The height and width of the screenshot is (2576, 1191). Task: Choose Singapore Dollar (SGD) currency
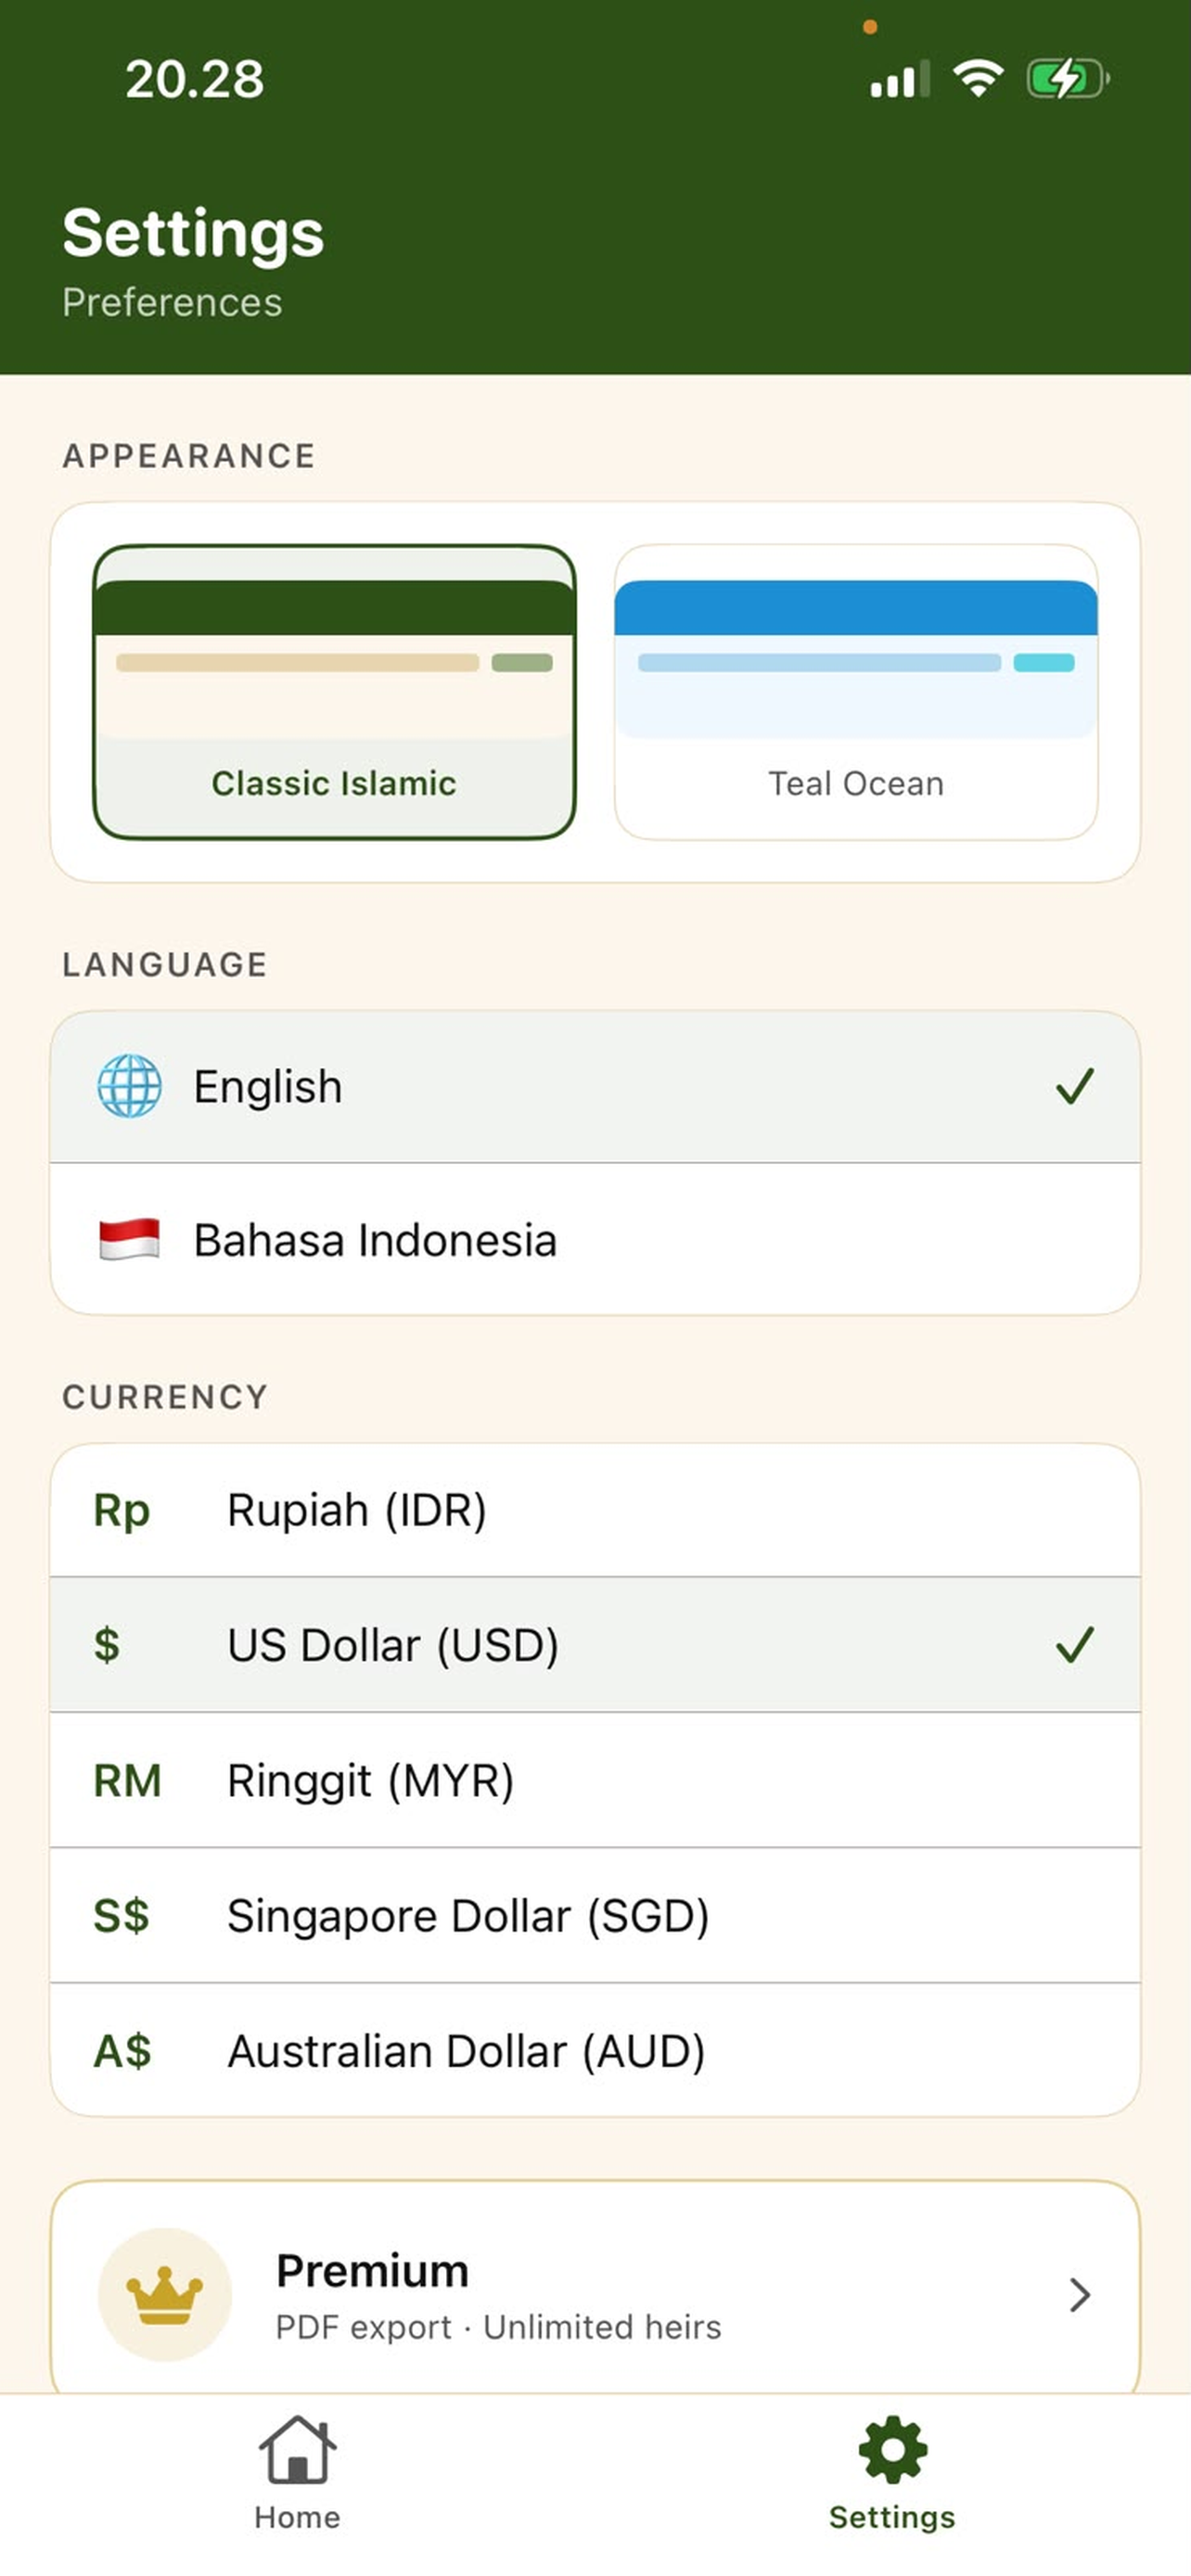tap(595, 1915)
